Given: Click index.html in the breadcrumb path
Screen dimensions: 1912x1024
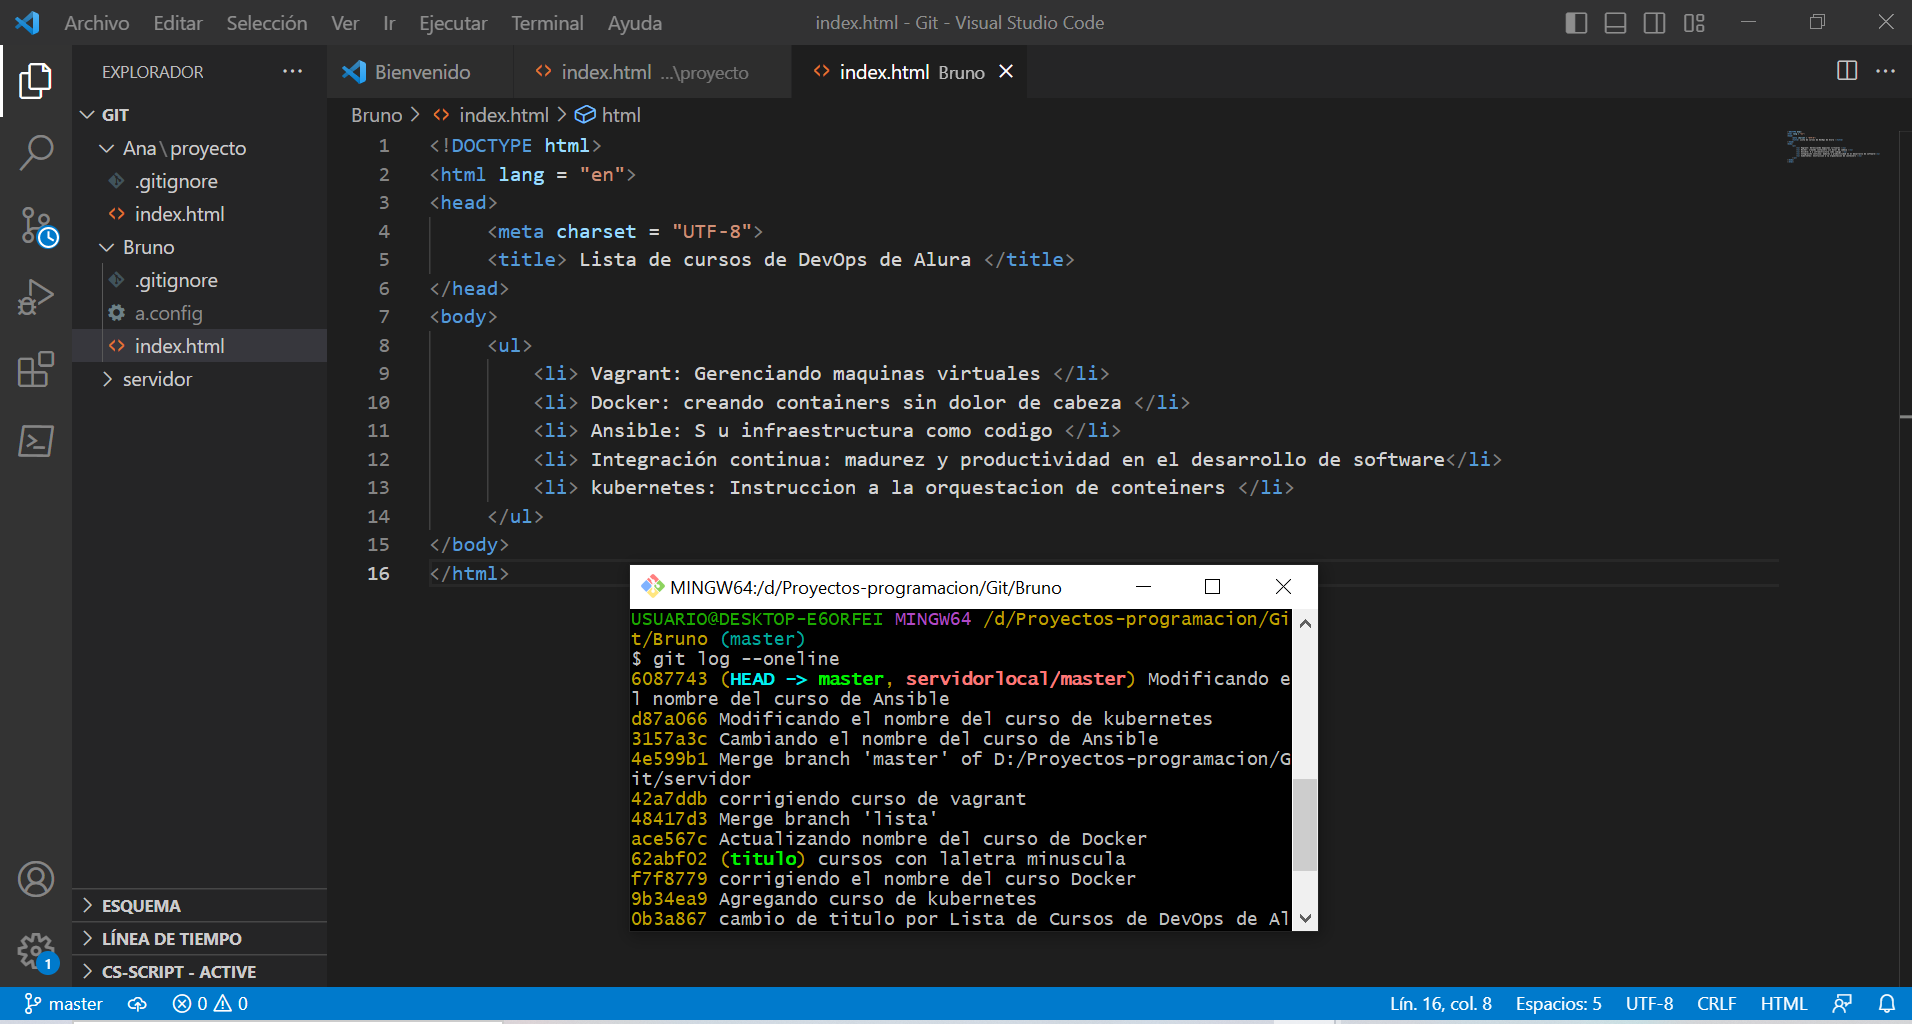Looking at the screenshot, I should tap(504, 115).
